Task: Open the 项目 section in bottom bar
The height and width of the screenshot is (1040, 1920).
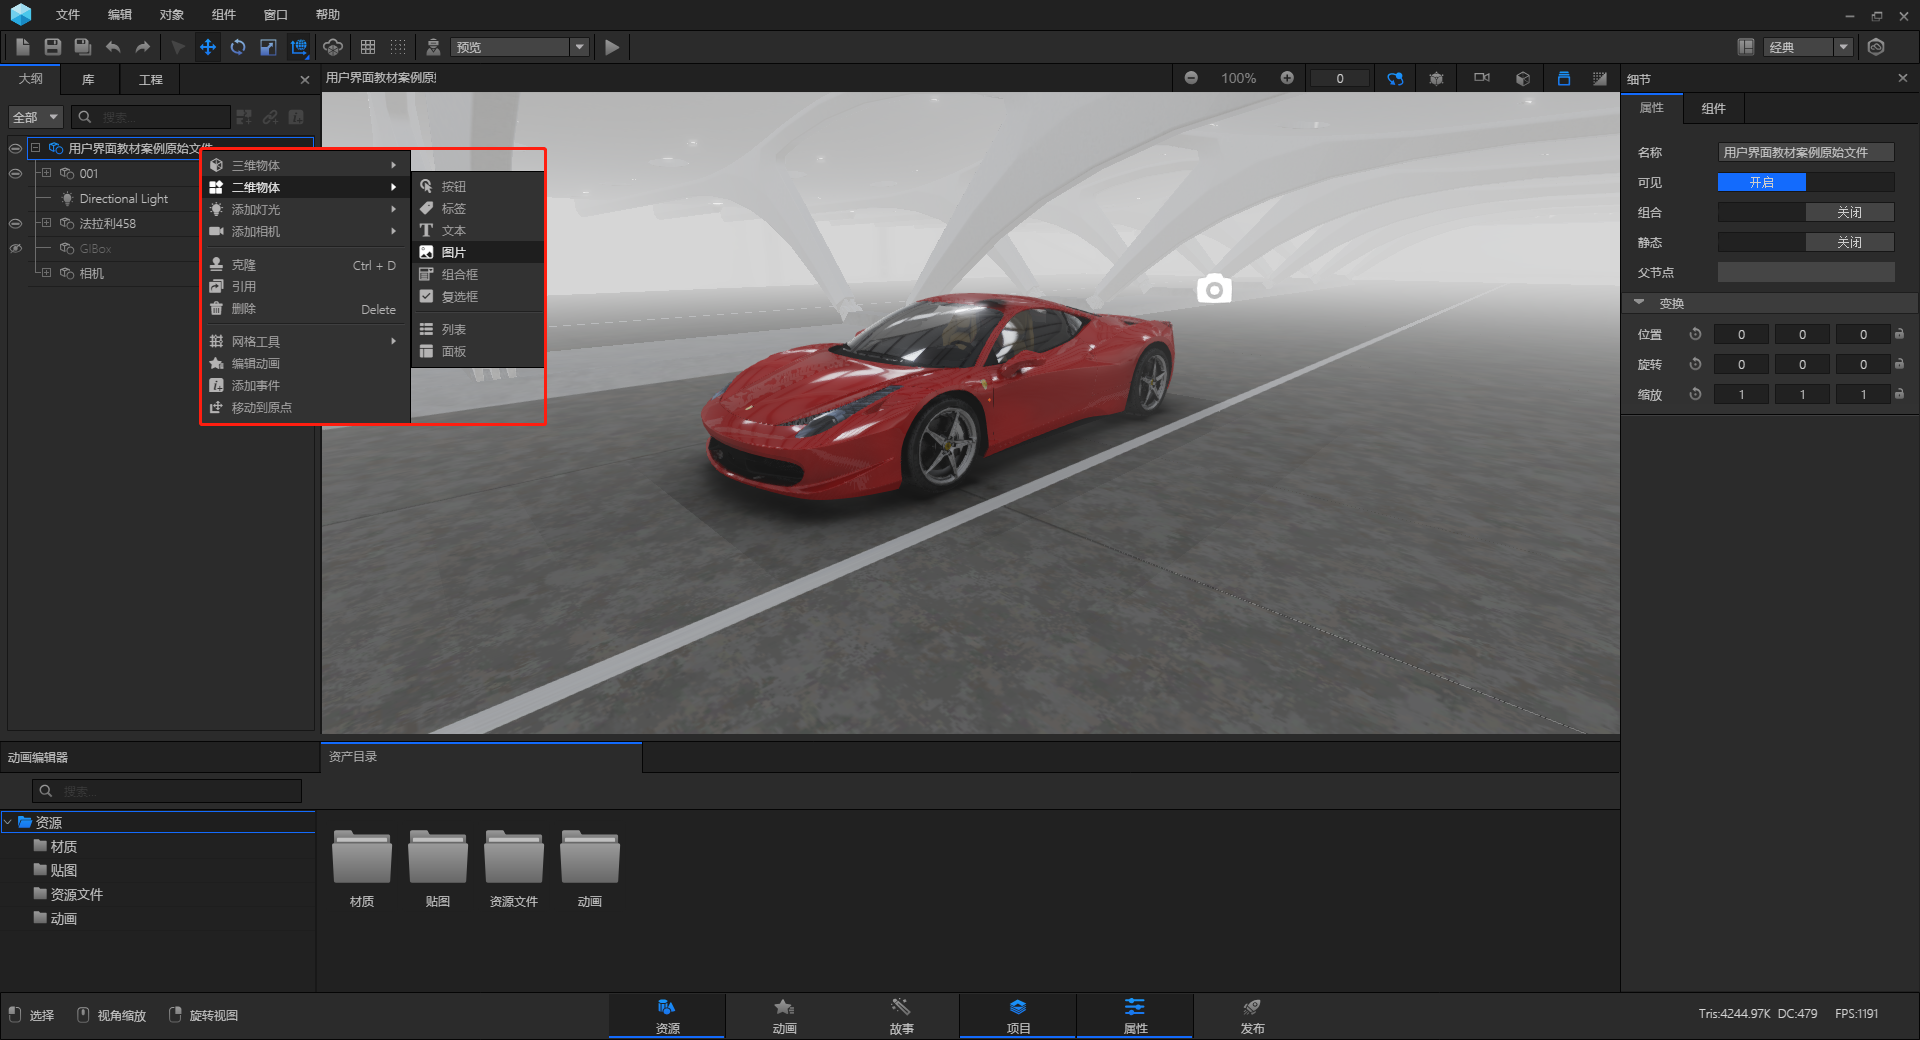Action: pos(1018,1016)
